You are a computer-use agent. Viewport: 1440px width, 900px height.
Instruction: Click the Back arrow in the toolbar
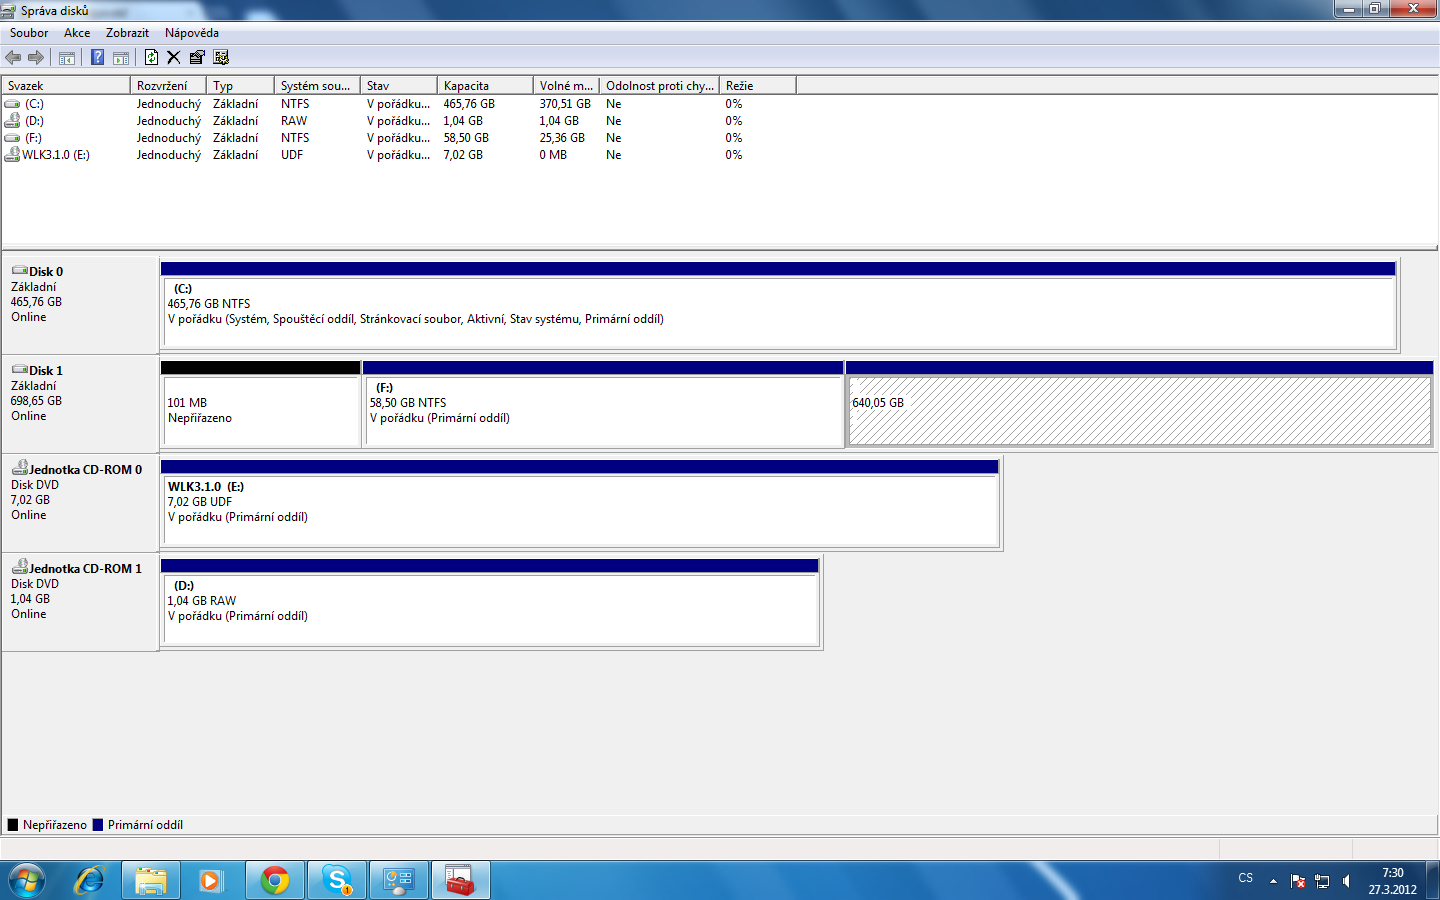[13, 58]
